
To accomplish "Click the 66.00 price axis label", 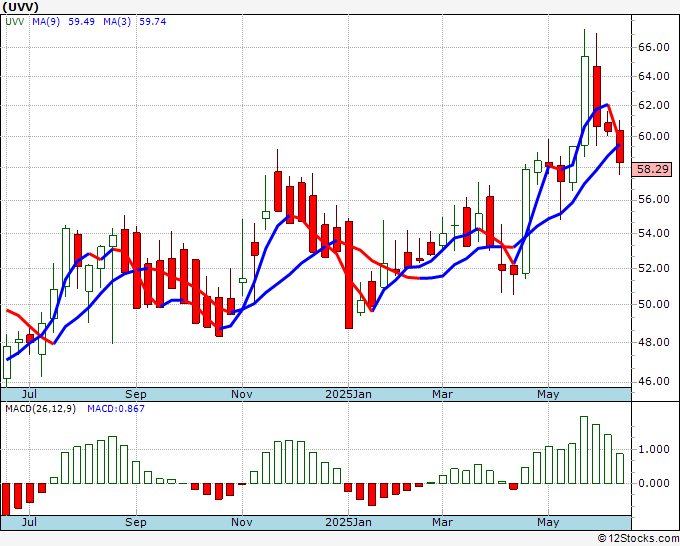I will point(653,47).
